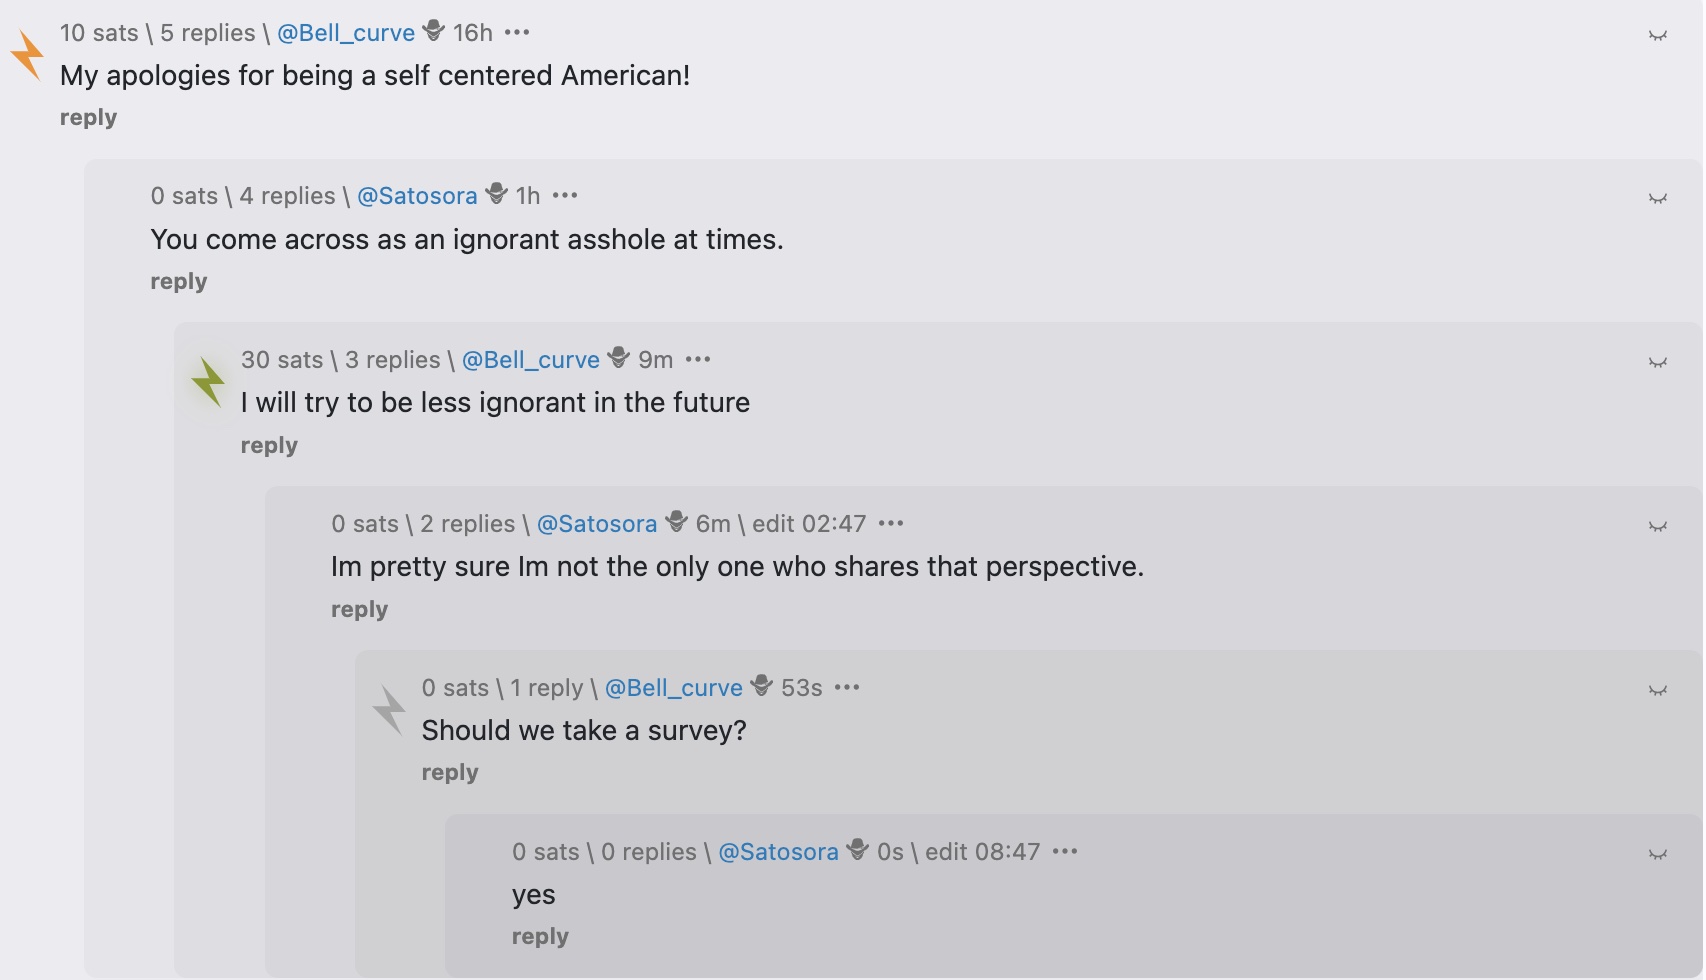Click the 16h timestamp on the top comment
The width and height of the screenshot is (1706, 980).
[473, 33]
